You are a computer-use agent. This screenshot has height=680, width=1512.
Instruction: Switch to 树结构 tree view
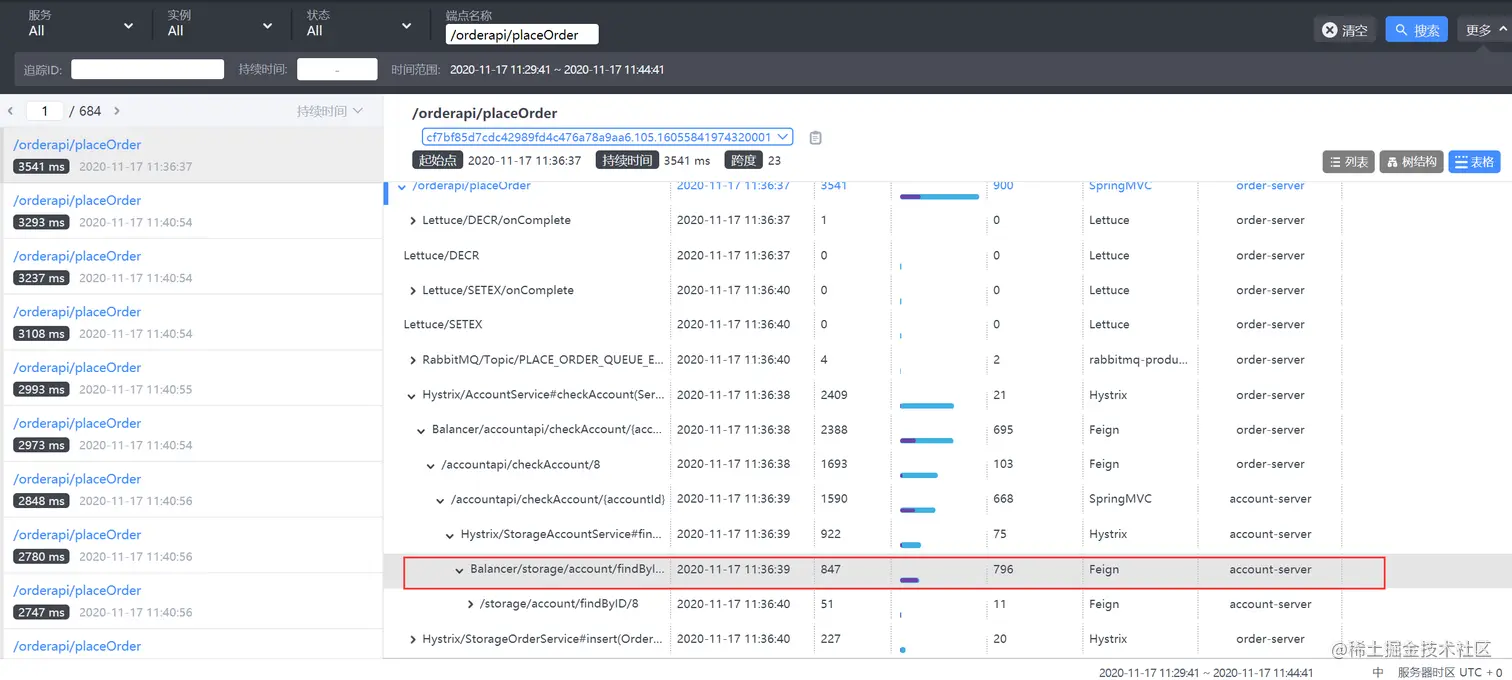pyautogui.click(x=1412, y=162)
